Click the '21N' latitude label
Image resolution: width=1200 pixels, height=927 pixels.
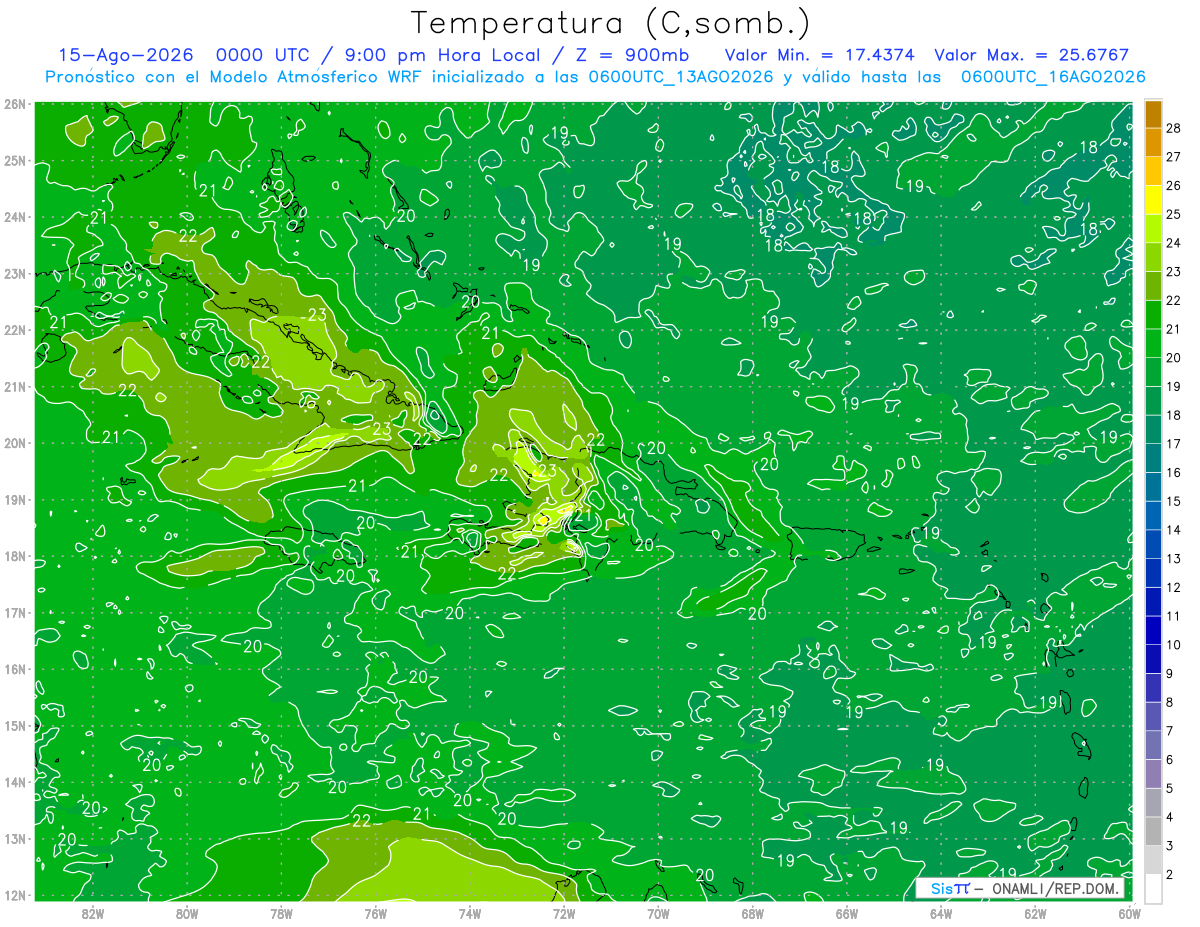(x=15, y=386)
